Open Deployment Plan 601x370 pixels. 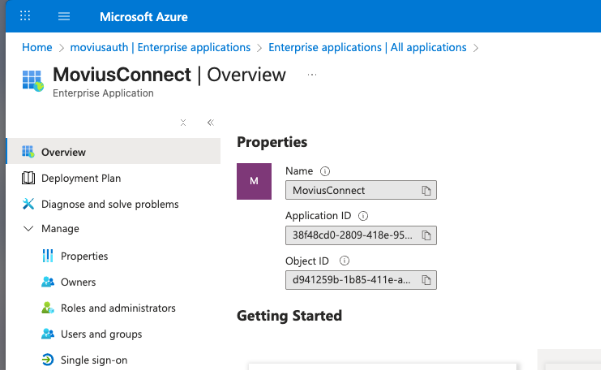tap(81, 178)
